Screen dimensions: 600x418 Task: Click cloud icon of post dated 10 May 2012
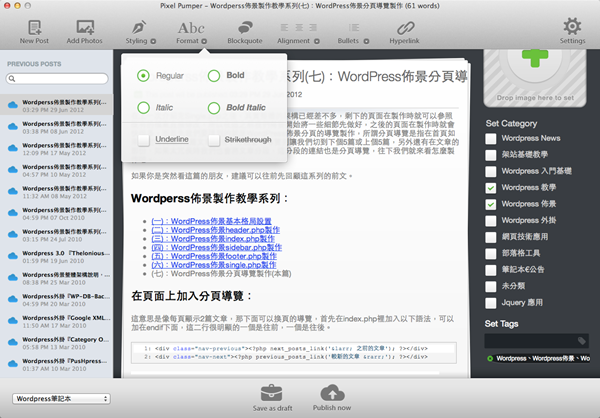click(x=13, y=170)
